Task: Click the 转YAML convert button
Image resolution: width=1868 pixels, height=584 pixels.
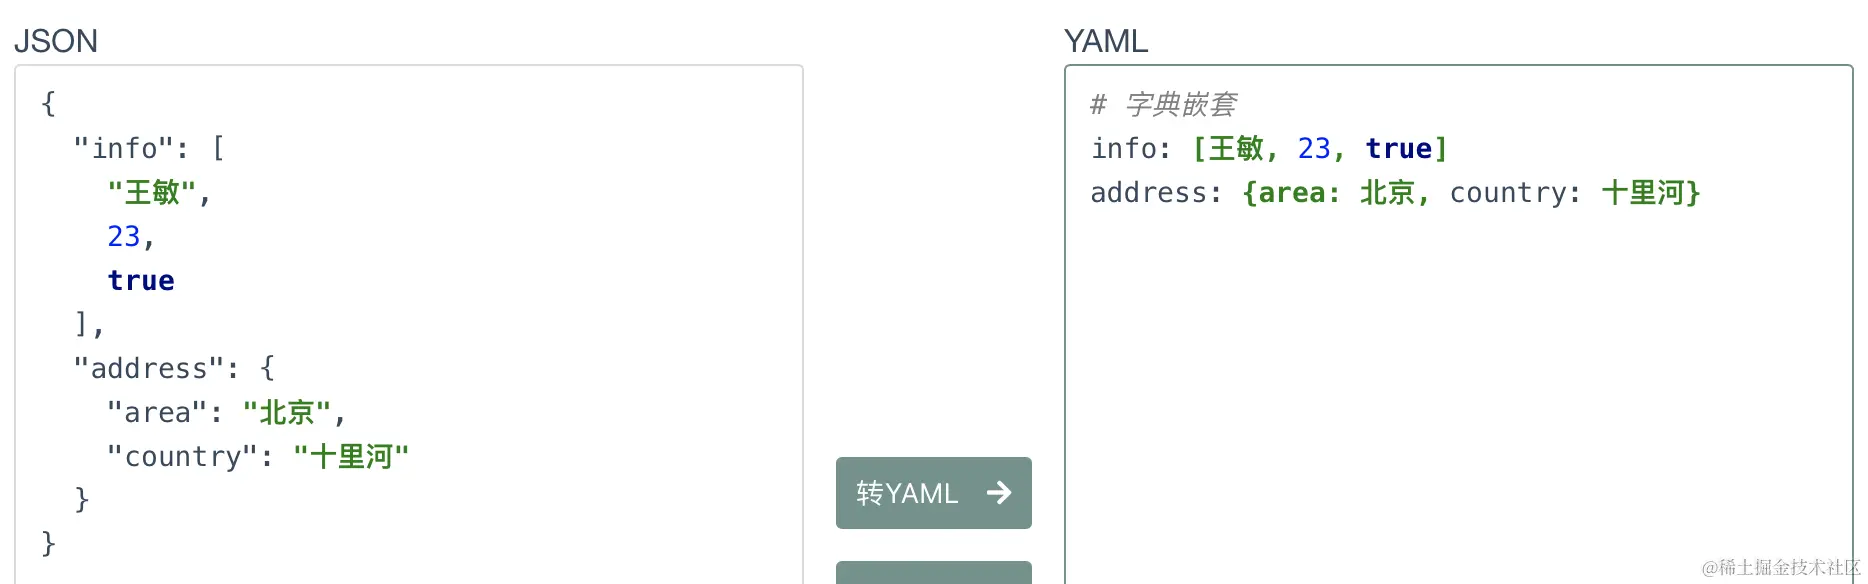Action: [x=933, y=493]
